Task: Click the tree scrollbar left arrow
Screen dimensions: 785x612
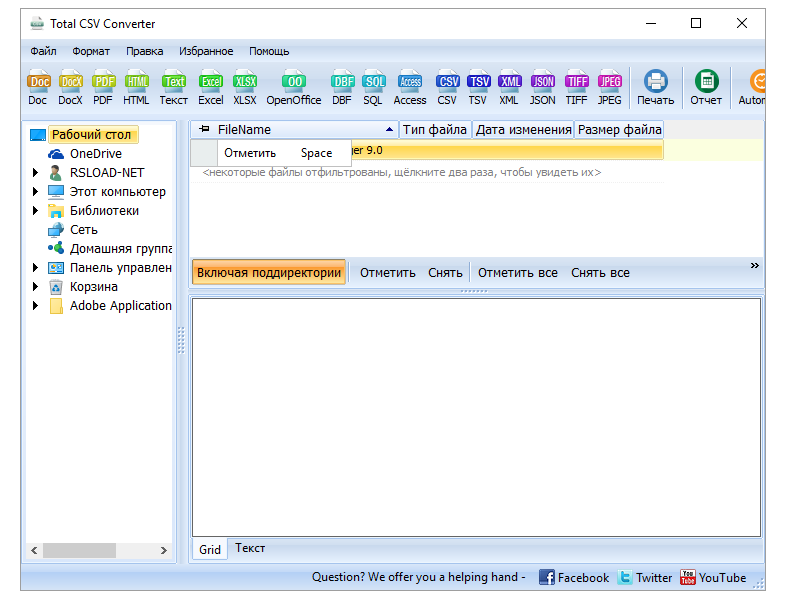Action: pos(34,550)
